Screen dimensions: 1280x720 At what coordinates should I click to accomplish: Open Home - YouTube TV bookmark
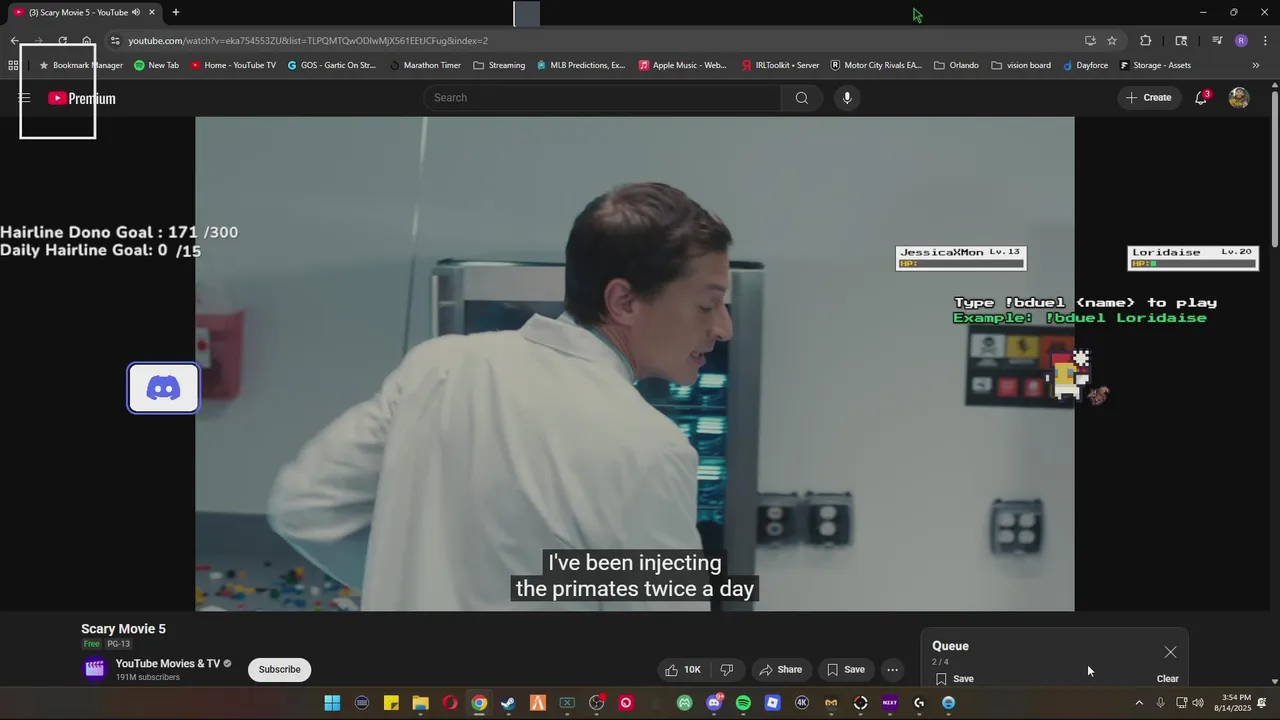[x=233, y=65]
